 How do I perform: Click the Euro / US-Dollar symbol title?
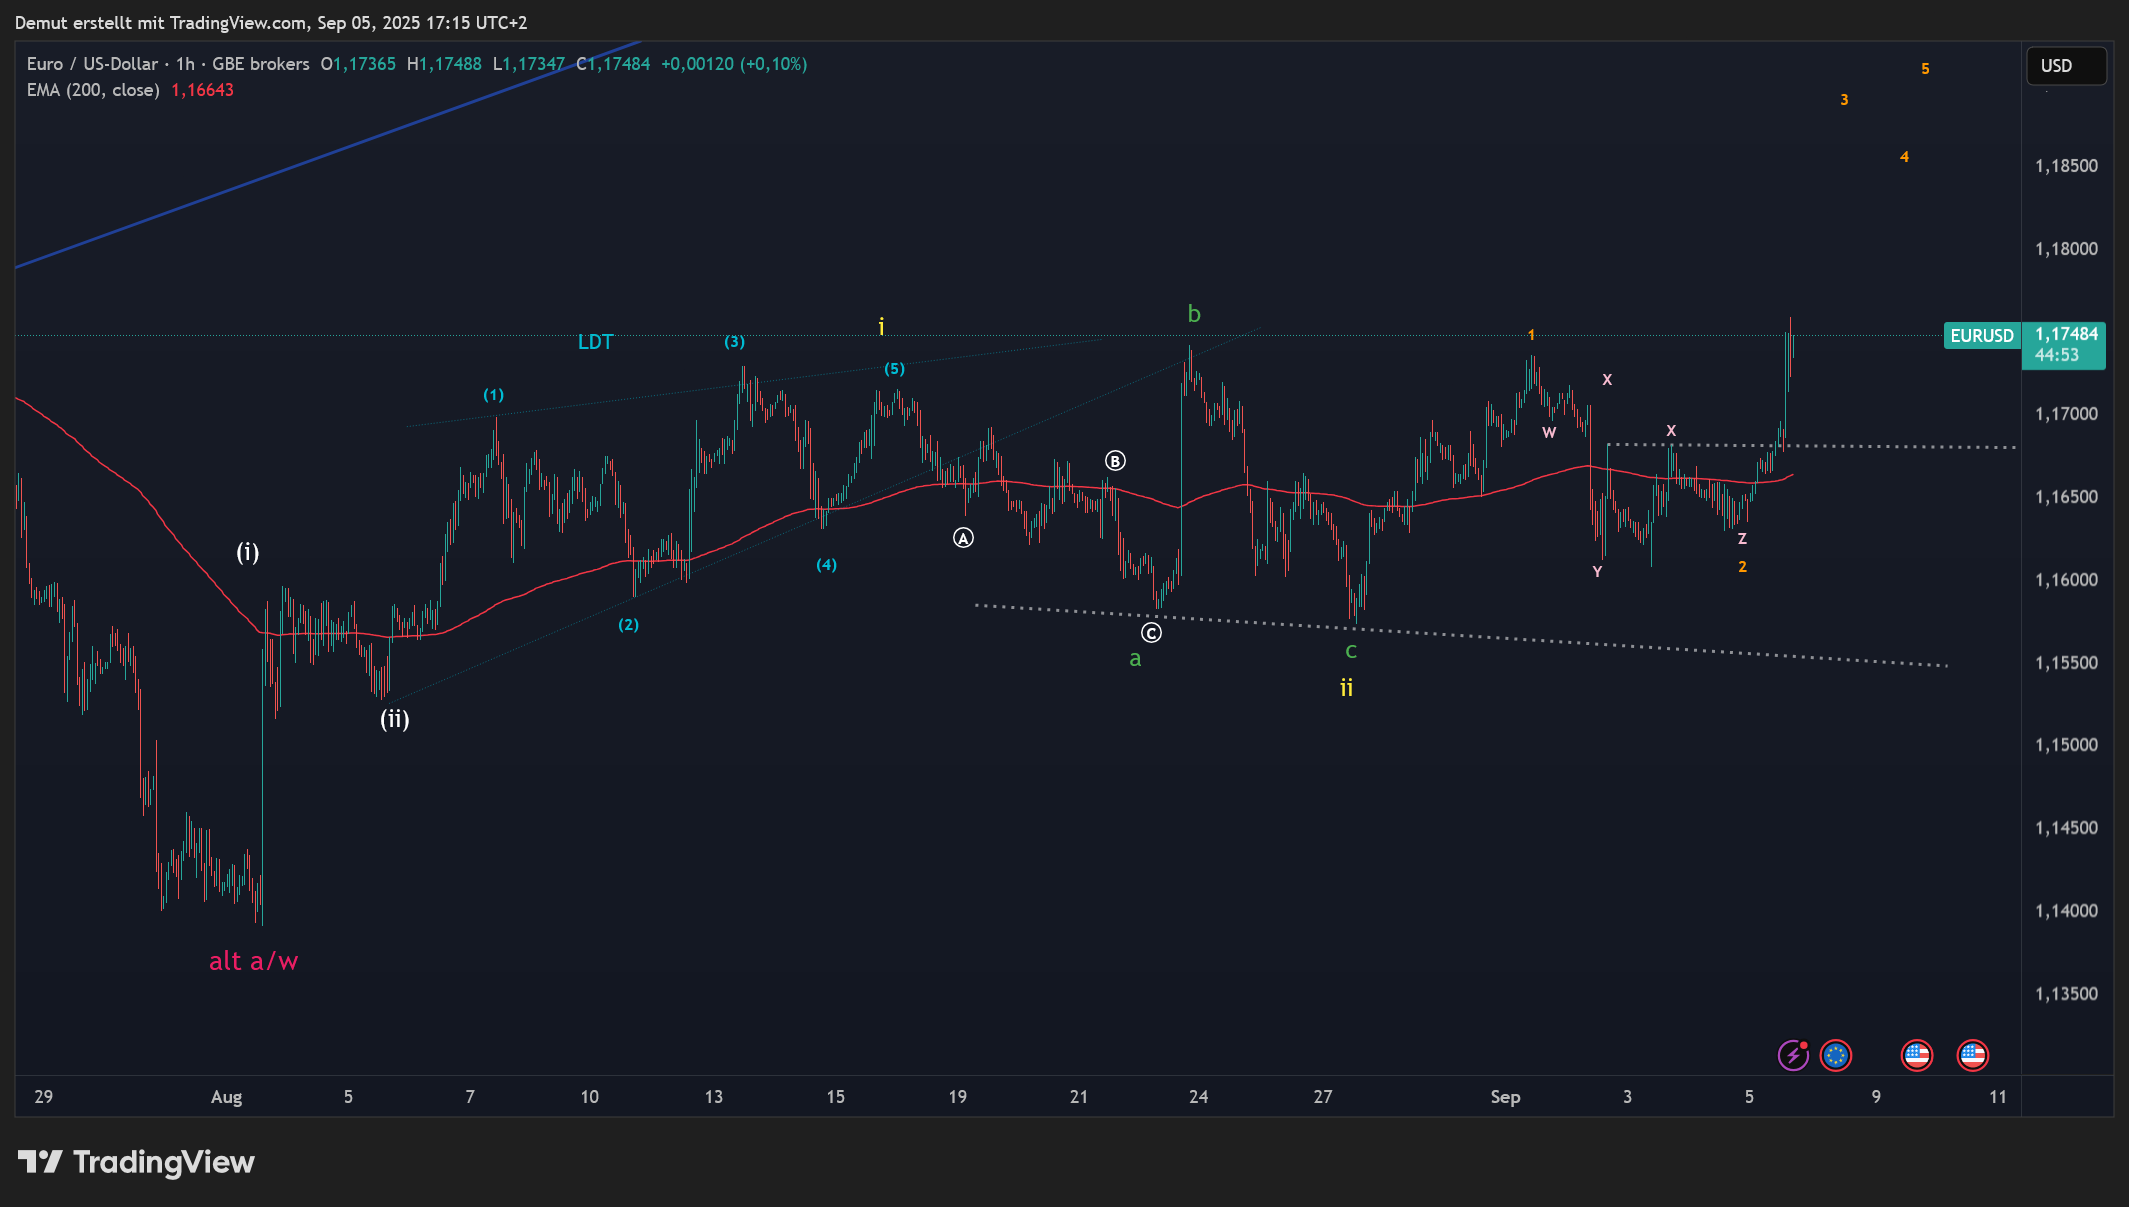tap(92, 64)
